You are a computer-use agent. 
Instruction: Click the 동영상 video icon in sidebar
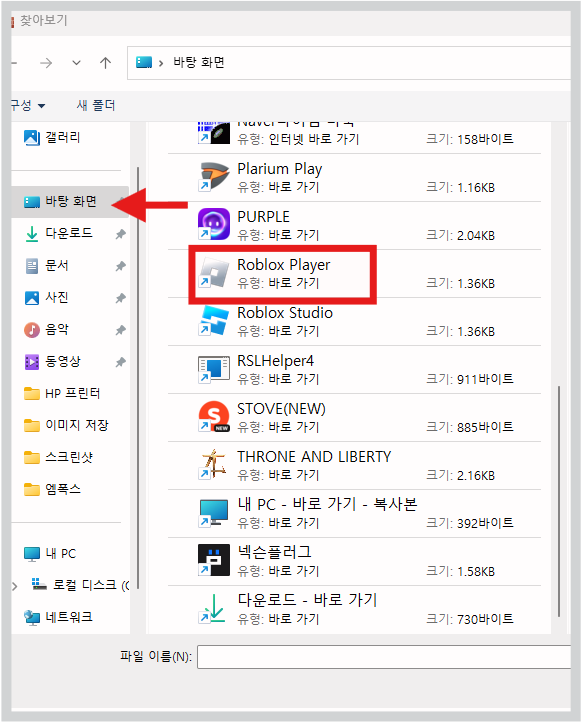pos(32,362)
